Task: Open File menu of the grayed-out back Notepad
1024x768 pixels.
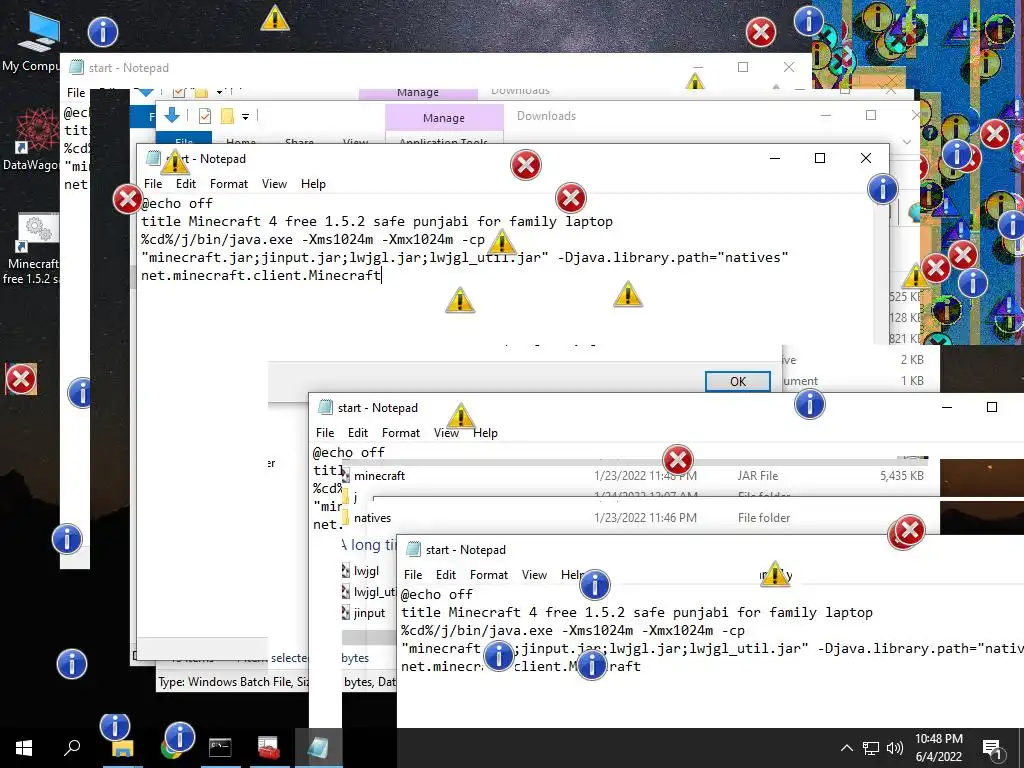Action: coord(76,93)
